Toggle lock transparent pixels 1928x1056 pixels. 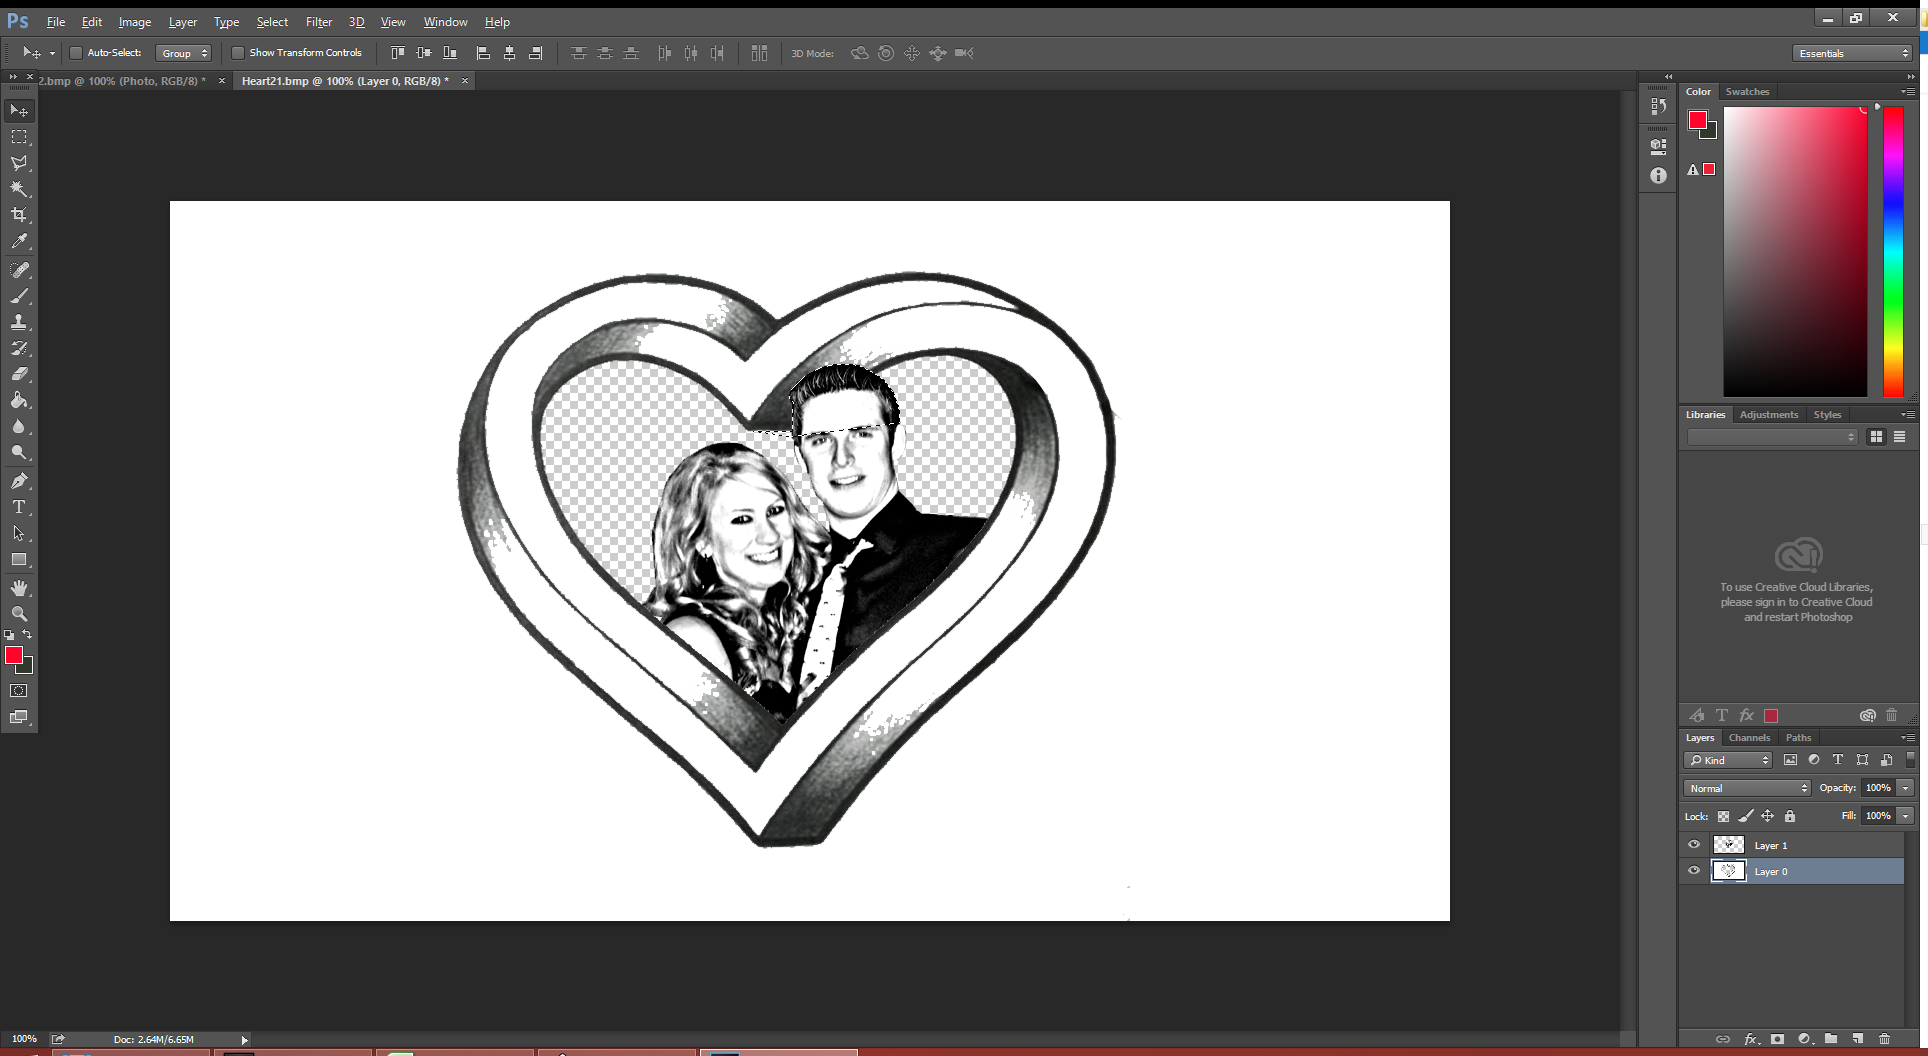[1723, 816]
